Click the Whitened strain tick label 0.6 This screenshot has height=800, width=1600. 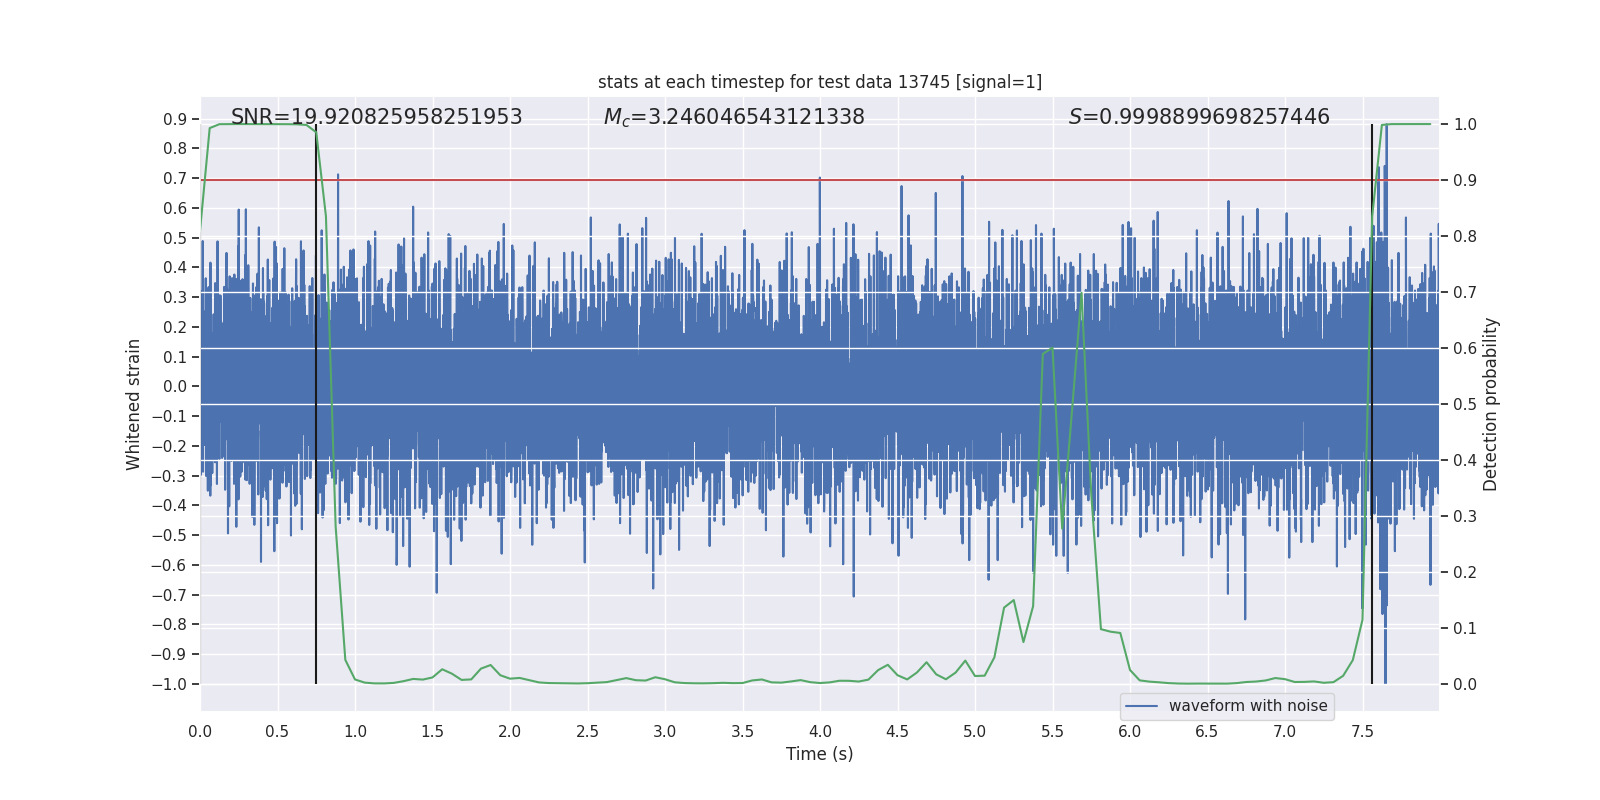click(175, 208)
